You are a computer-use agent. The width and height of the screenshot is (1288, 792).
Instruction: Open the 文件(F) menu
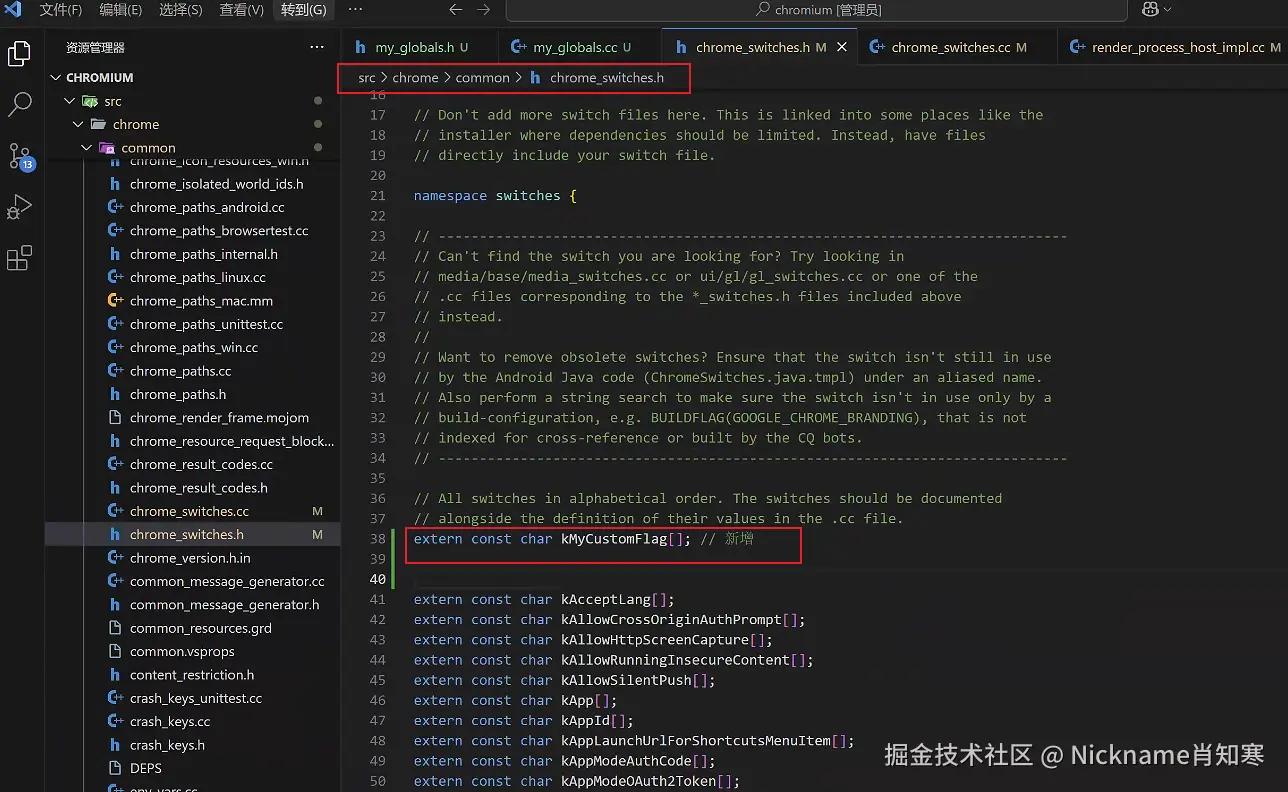point(61,9)
